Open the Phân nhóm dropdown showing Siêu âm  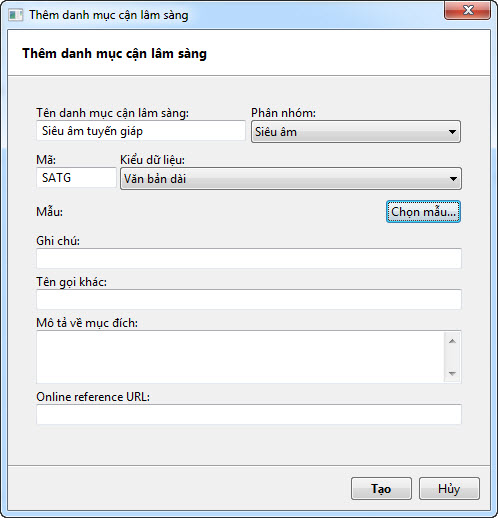tap(356, 132)
